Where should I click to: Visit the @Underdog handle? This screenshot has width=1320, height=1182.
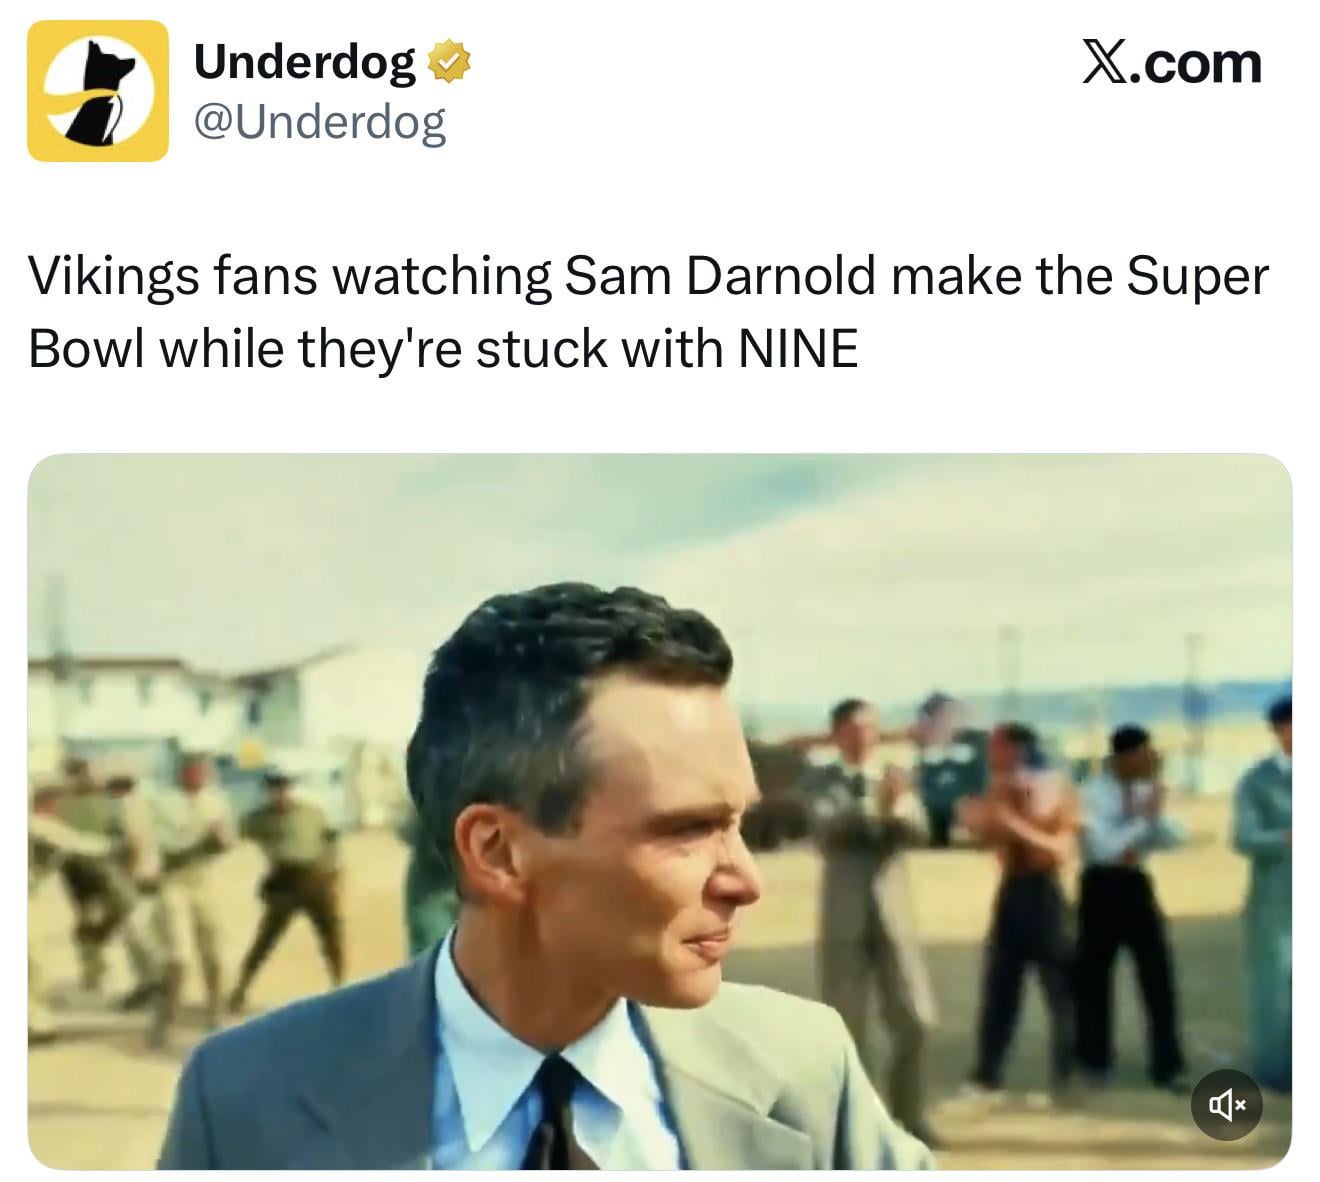pos(319,122)
